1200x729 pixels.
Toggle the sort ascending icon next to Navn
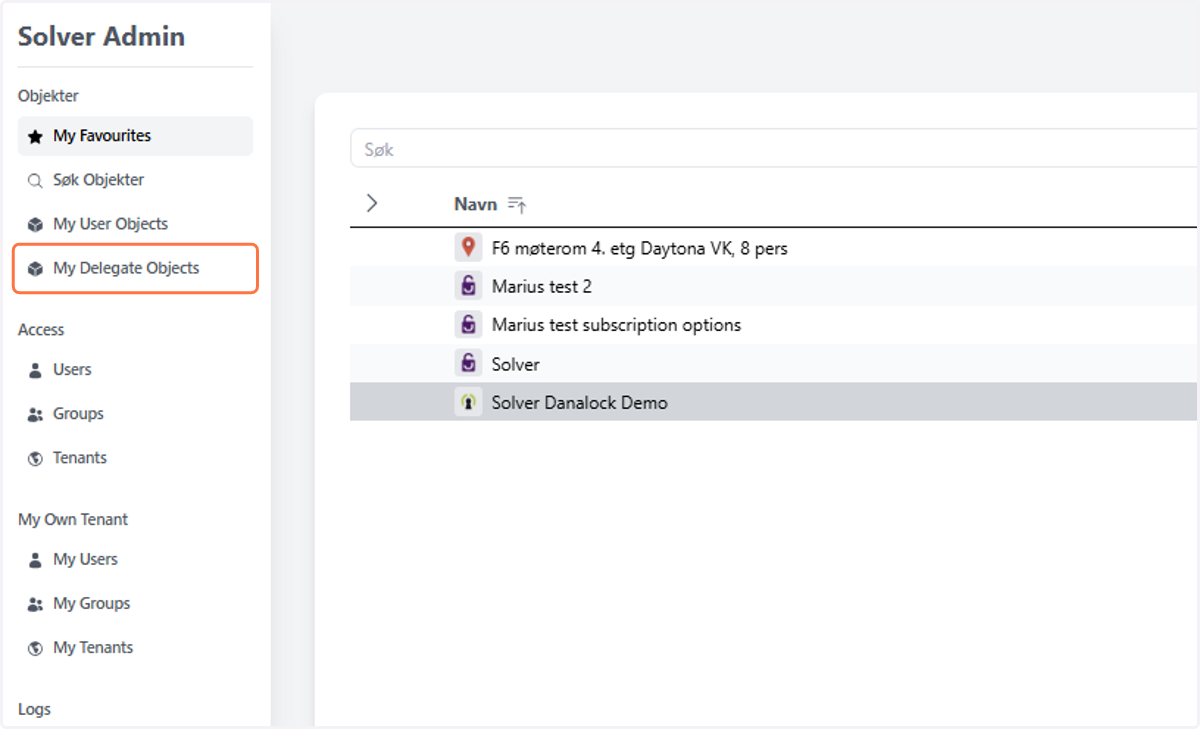click(517, 204)
